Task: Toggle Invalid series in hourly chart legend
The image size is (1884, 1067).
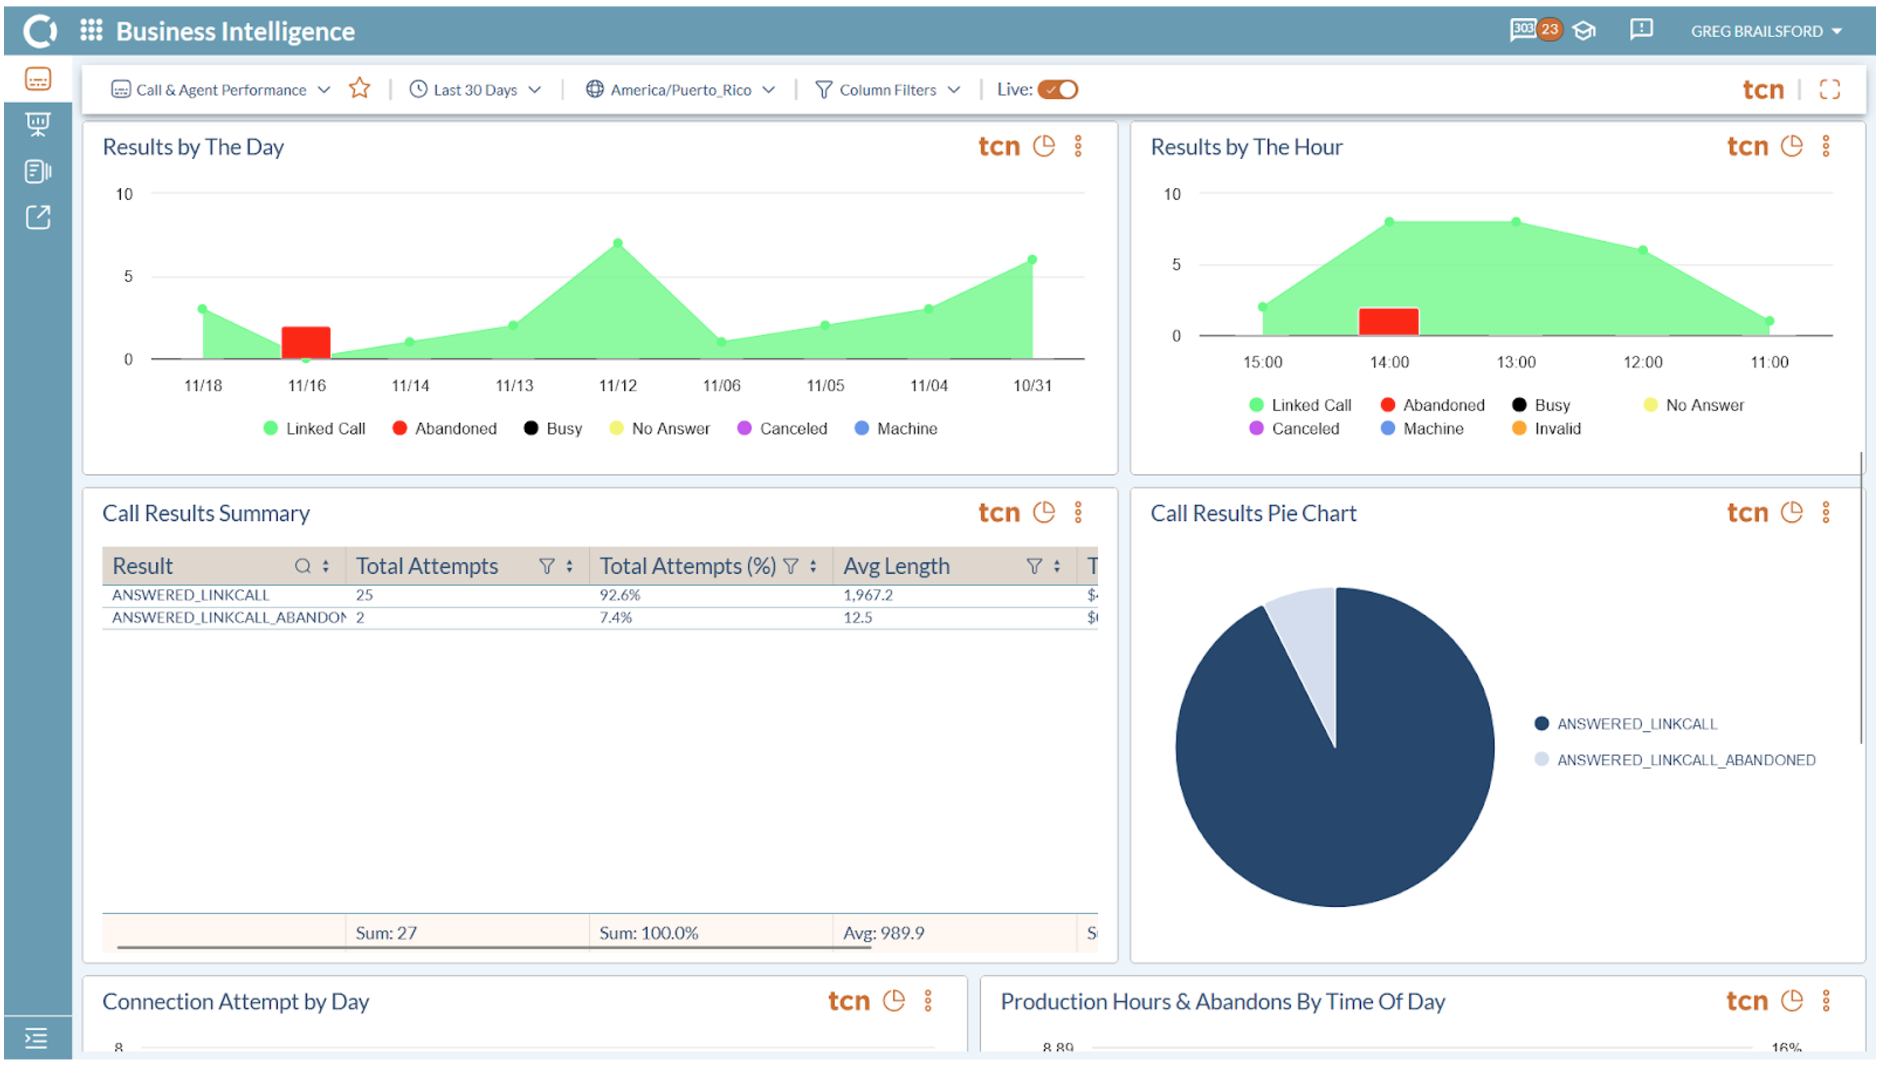Action: (1546, 428)
